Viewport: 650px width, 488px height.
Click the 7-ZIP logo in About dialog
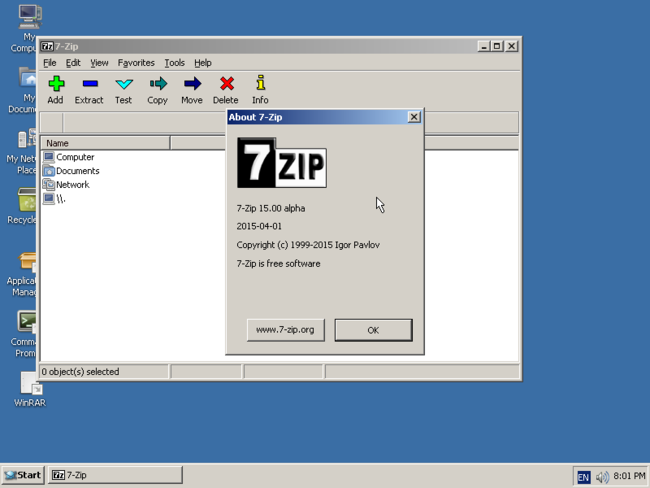[x=281, y=163]
